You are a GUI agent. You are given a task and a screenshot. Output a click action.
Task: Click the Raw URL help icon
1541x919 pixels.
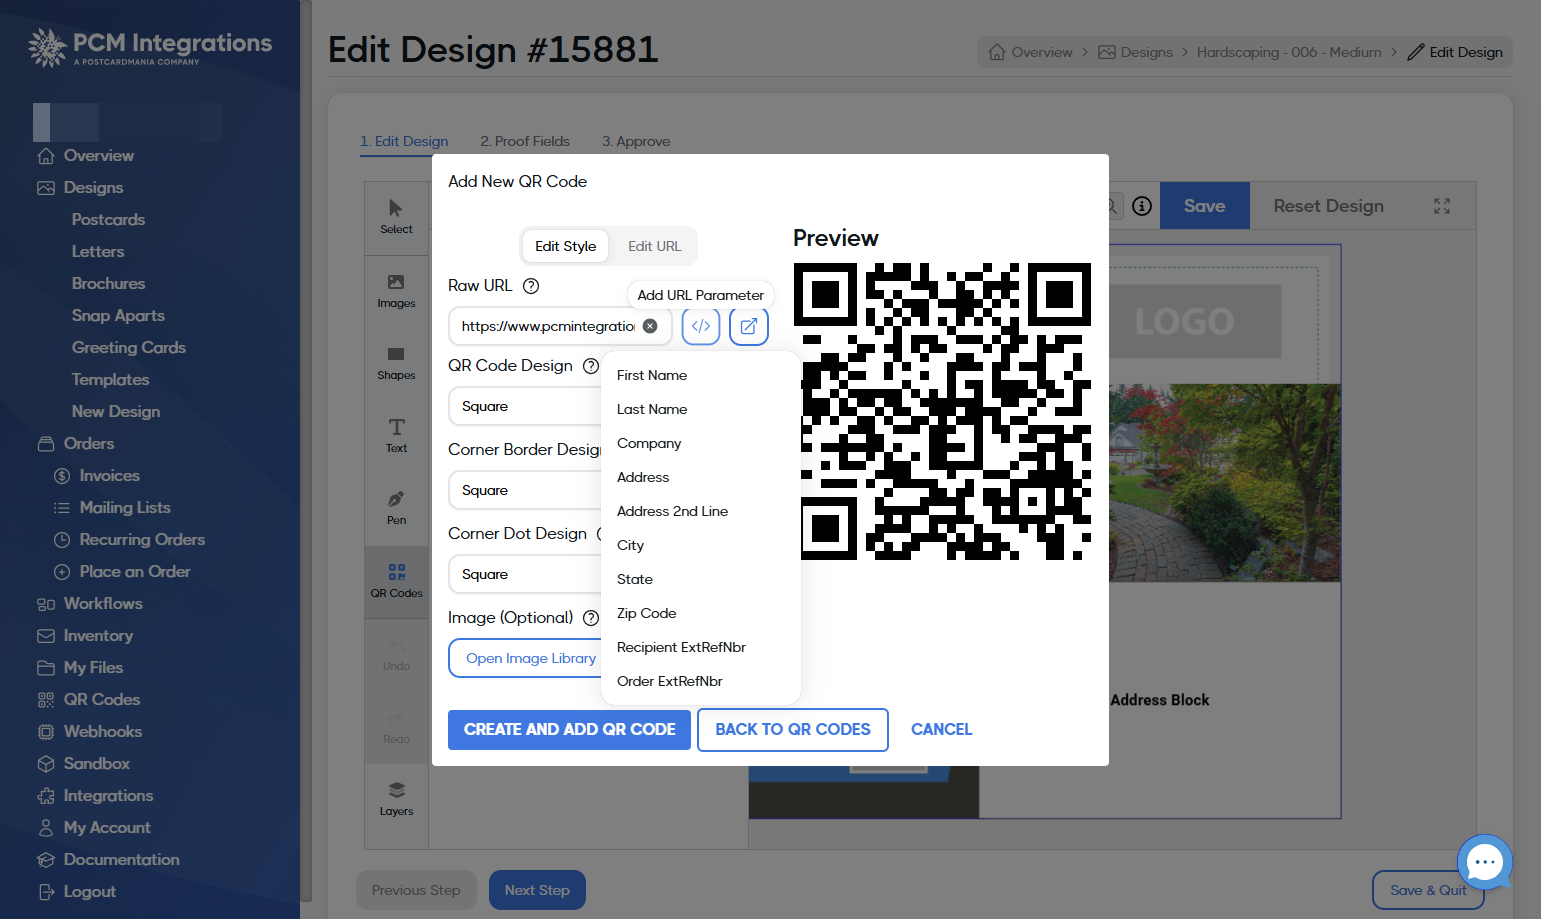(531, 286)
